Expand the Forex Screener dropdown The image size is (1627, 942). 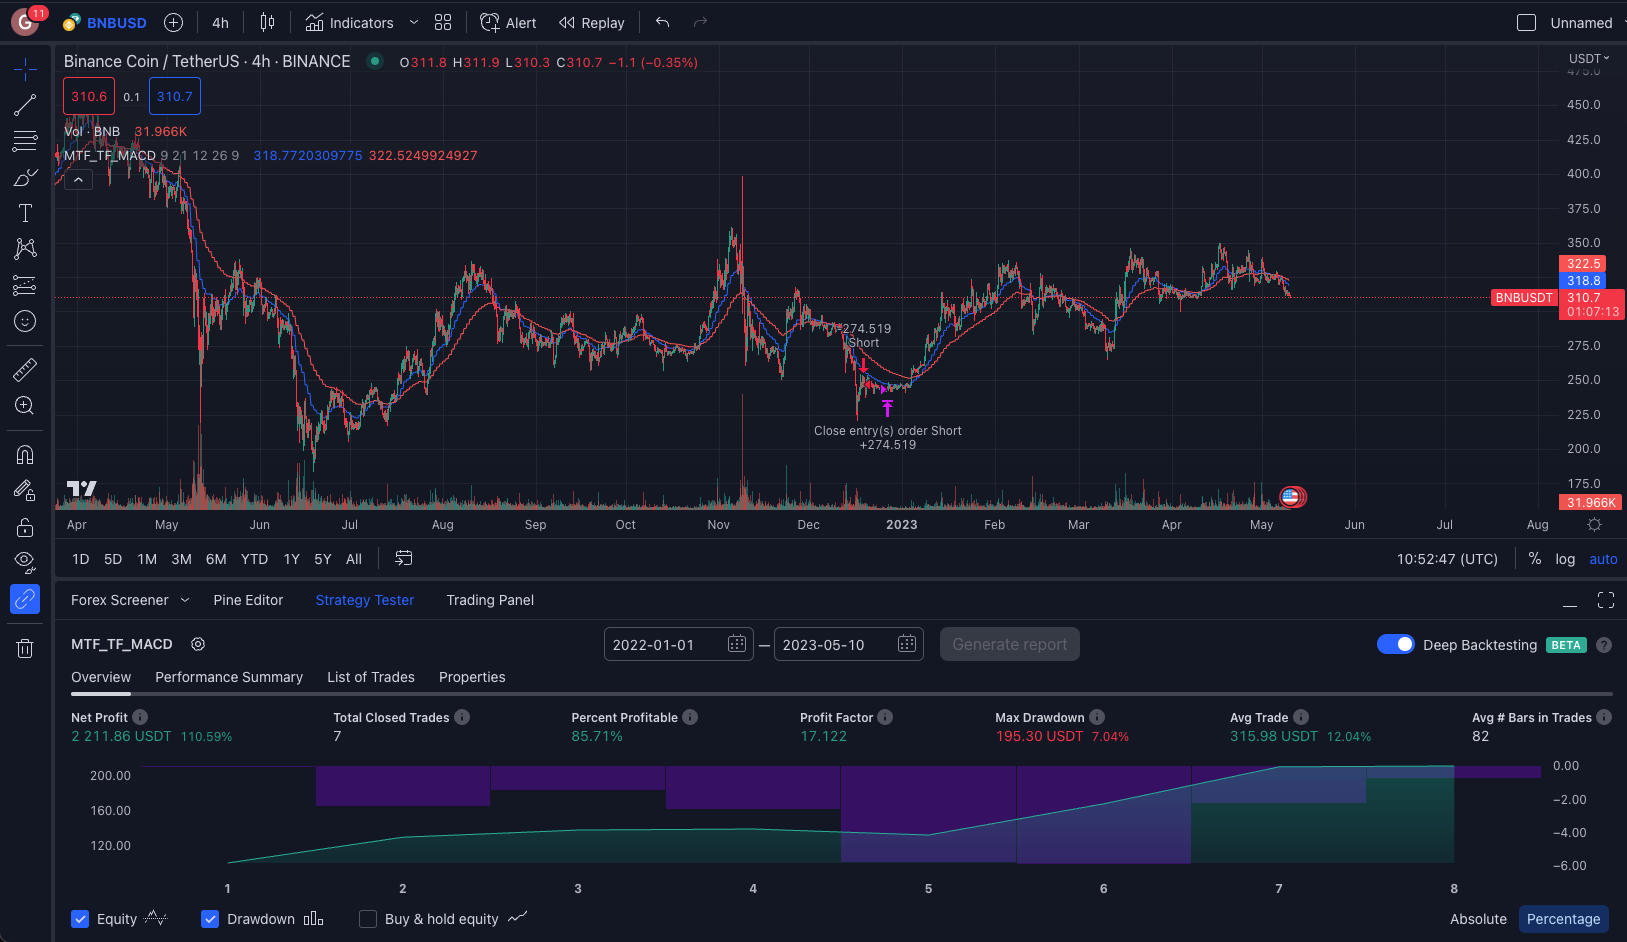[184, 600]
